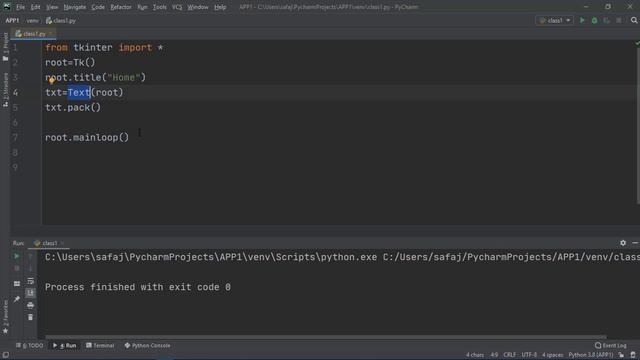Open the View menu
The image size is (640, 360).
pos(52,7)
